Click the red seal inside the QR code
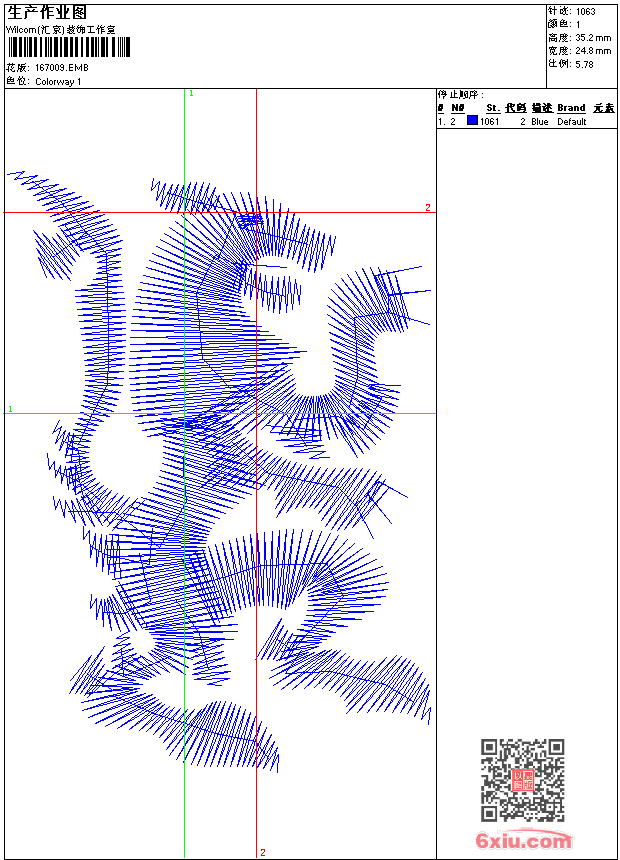The width and height of the screenshot is (620, 860). (x=522, y=780)
